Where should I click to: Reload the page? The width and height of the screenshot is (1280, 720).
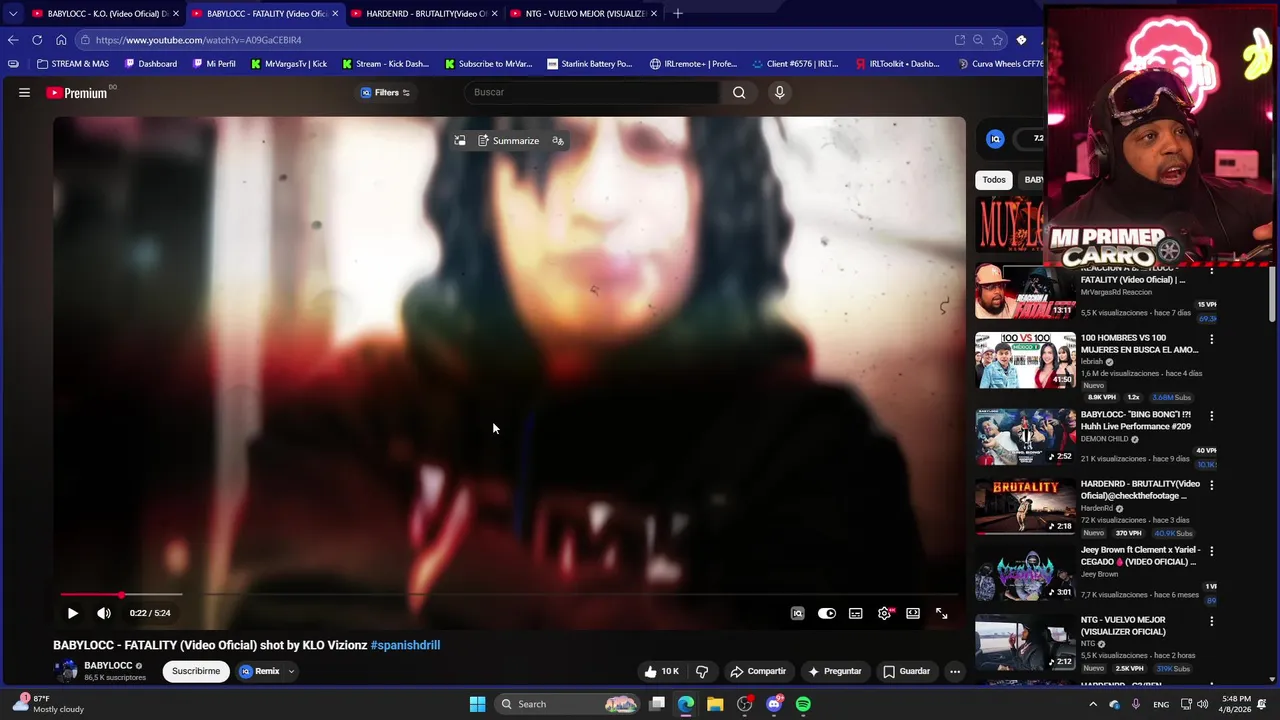[x=37, y=40]
